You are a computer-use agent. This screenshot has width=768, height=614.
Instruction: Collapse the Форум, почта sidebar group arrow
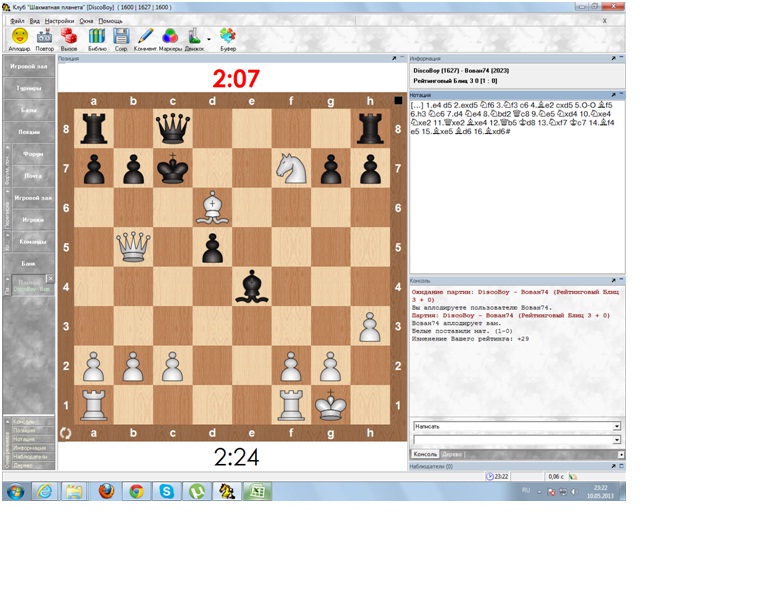point(7,147)
